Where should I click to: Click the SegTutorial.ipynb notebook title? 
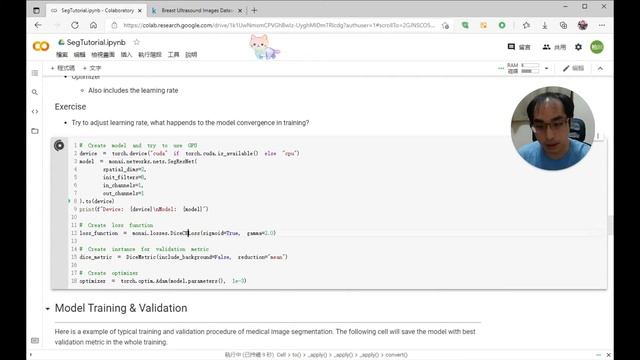pos(96,42)
